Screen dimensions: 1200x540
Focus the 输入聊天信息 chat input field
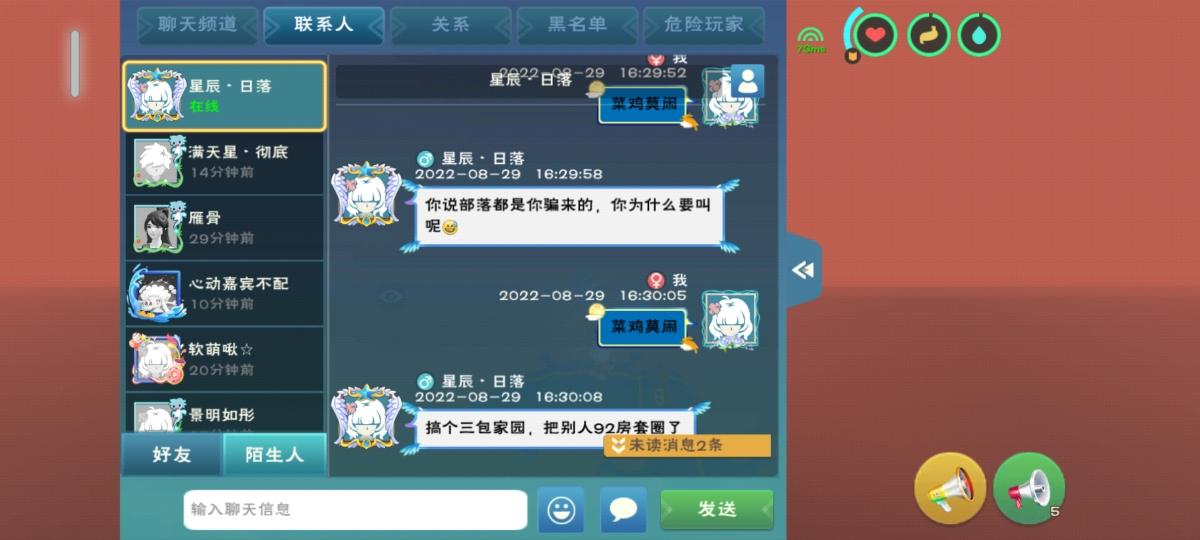coord(355,510)
